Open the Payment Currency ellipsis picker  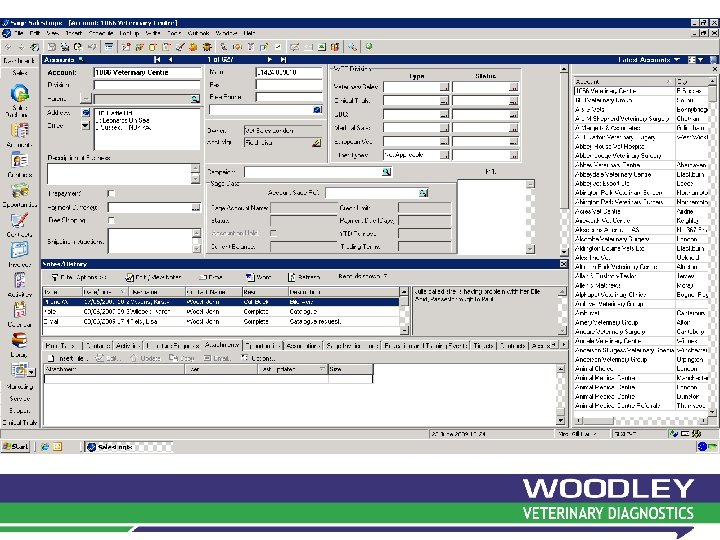coord(196,208)
